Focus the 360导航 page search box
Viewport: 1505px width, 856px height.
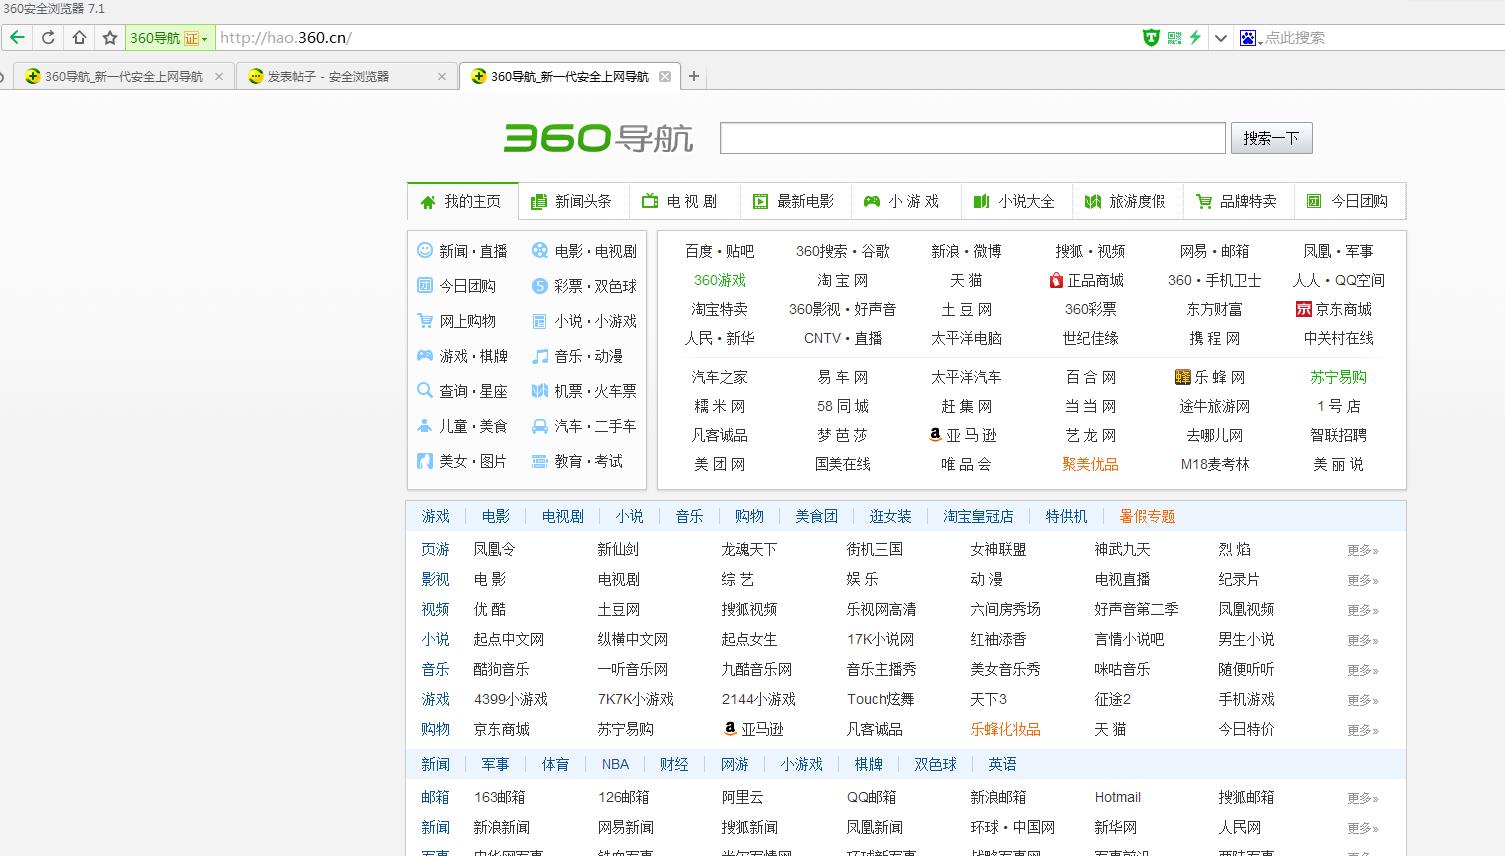click(973, 138)
